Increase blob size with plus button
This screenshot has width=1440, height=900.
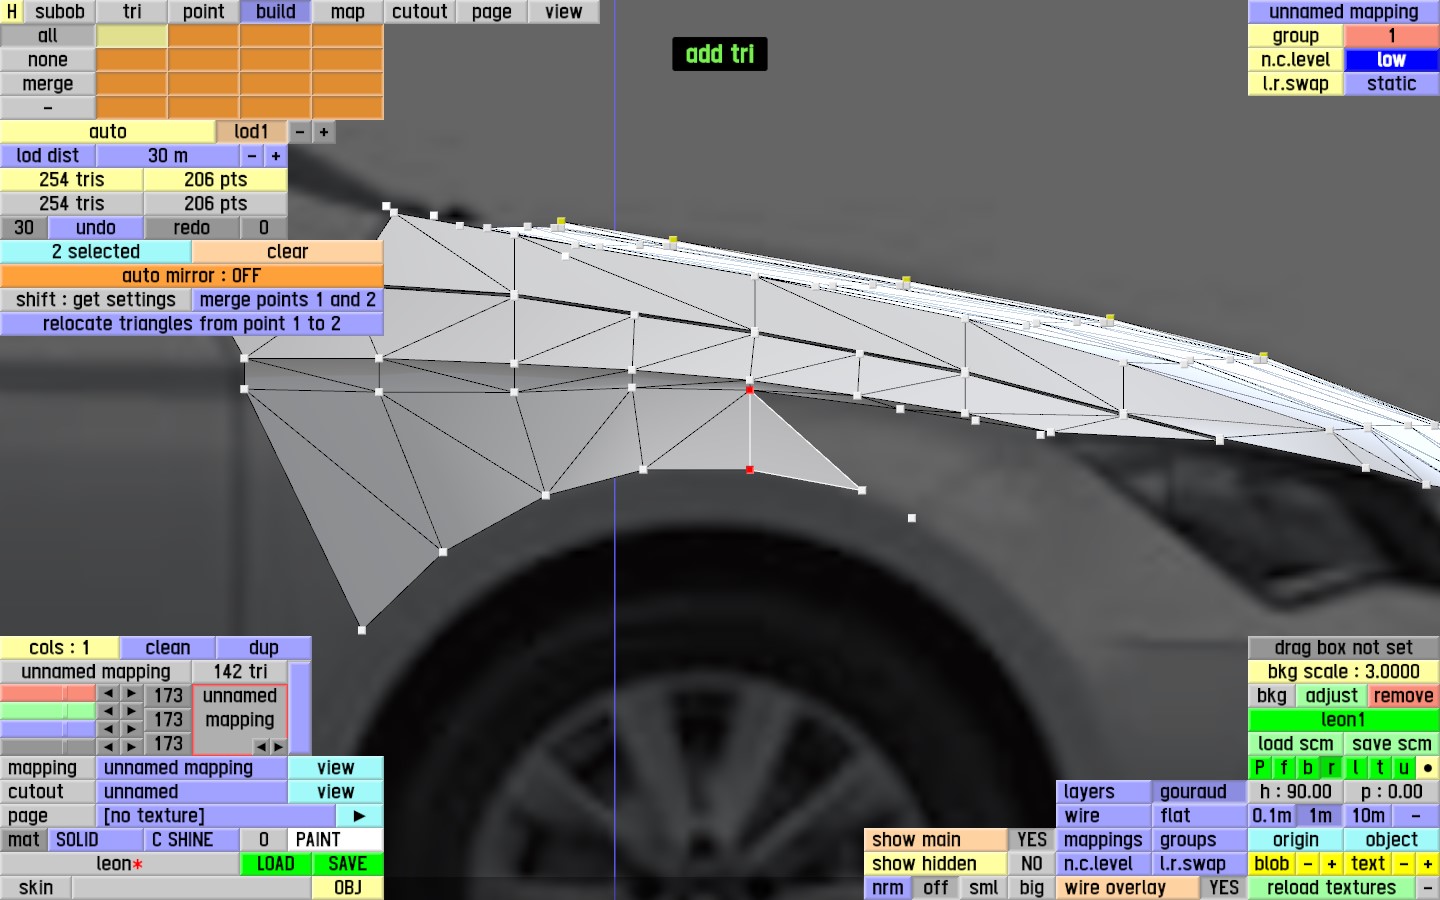1332,864
